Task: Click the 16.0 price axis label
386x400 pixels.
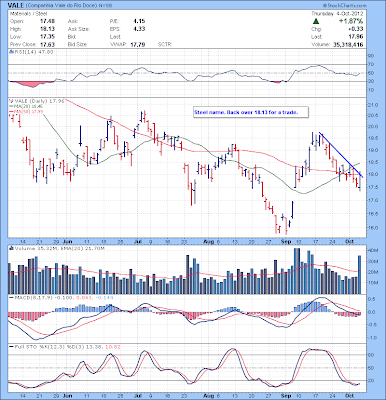Action: [x=374, y=228]
